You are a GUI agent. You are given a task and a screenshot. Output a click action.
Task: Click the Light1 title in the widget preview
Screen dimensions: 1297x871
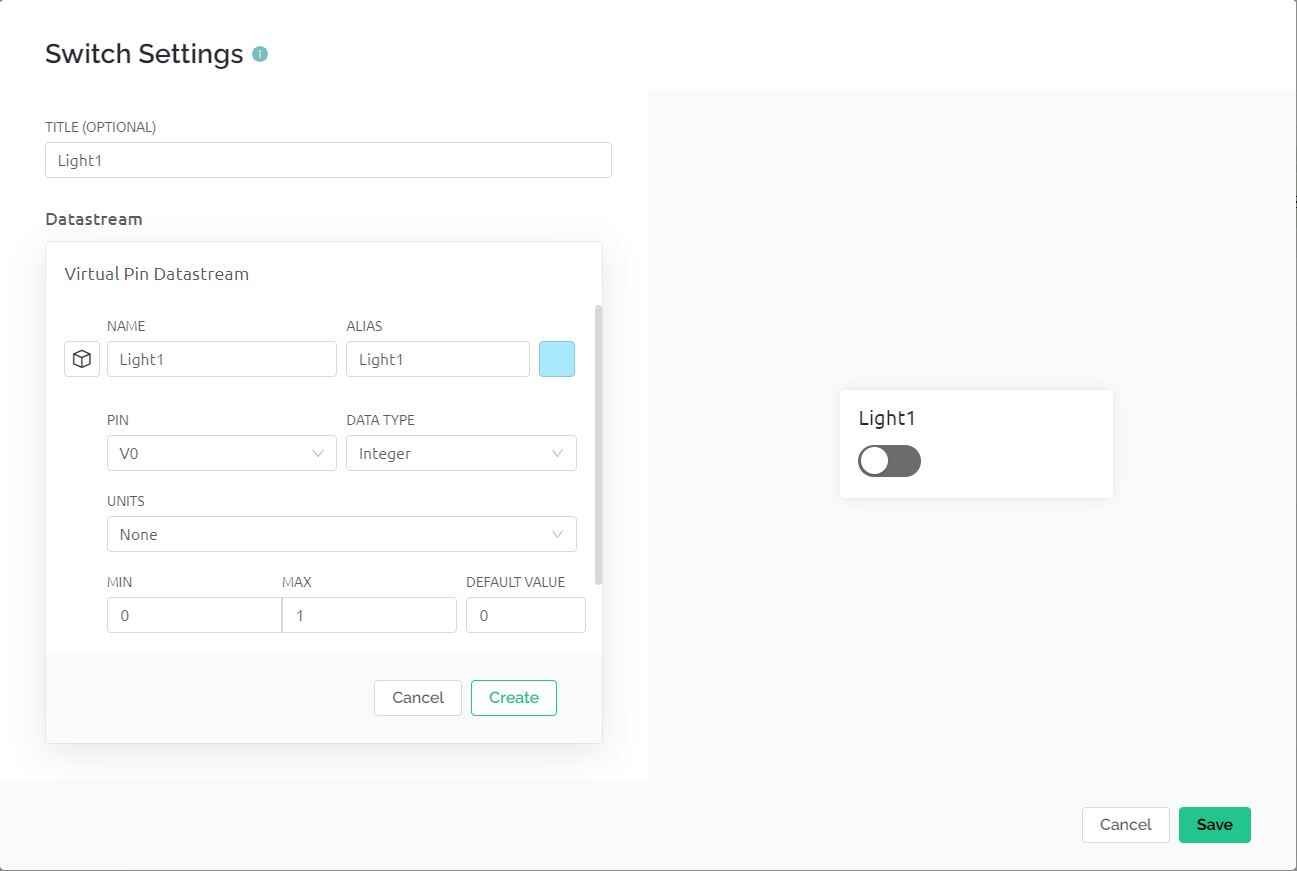(x=887, y=418)
